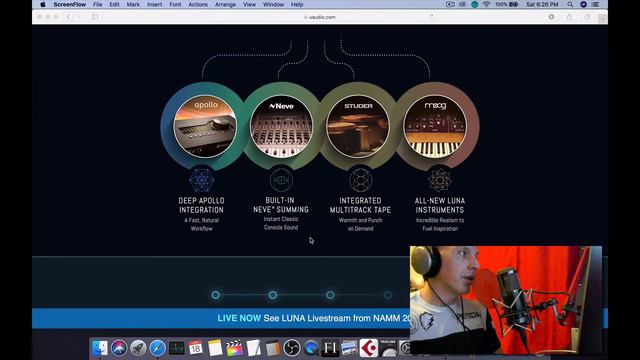Click the ScreenFlow recording camera menu bar icon

[x=450, y=4]
